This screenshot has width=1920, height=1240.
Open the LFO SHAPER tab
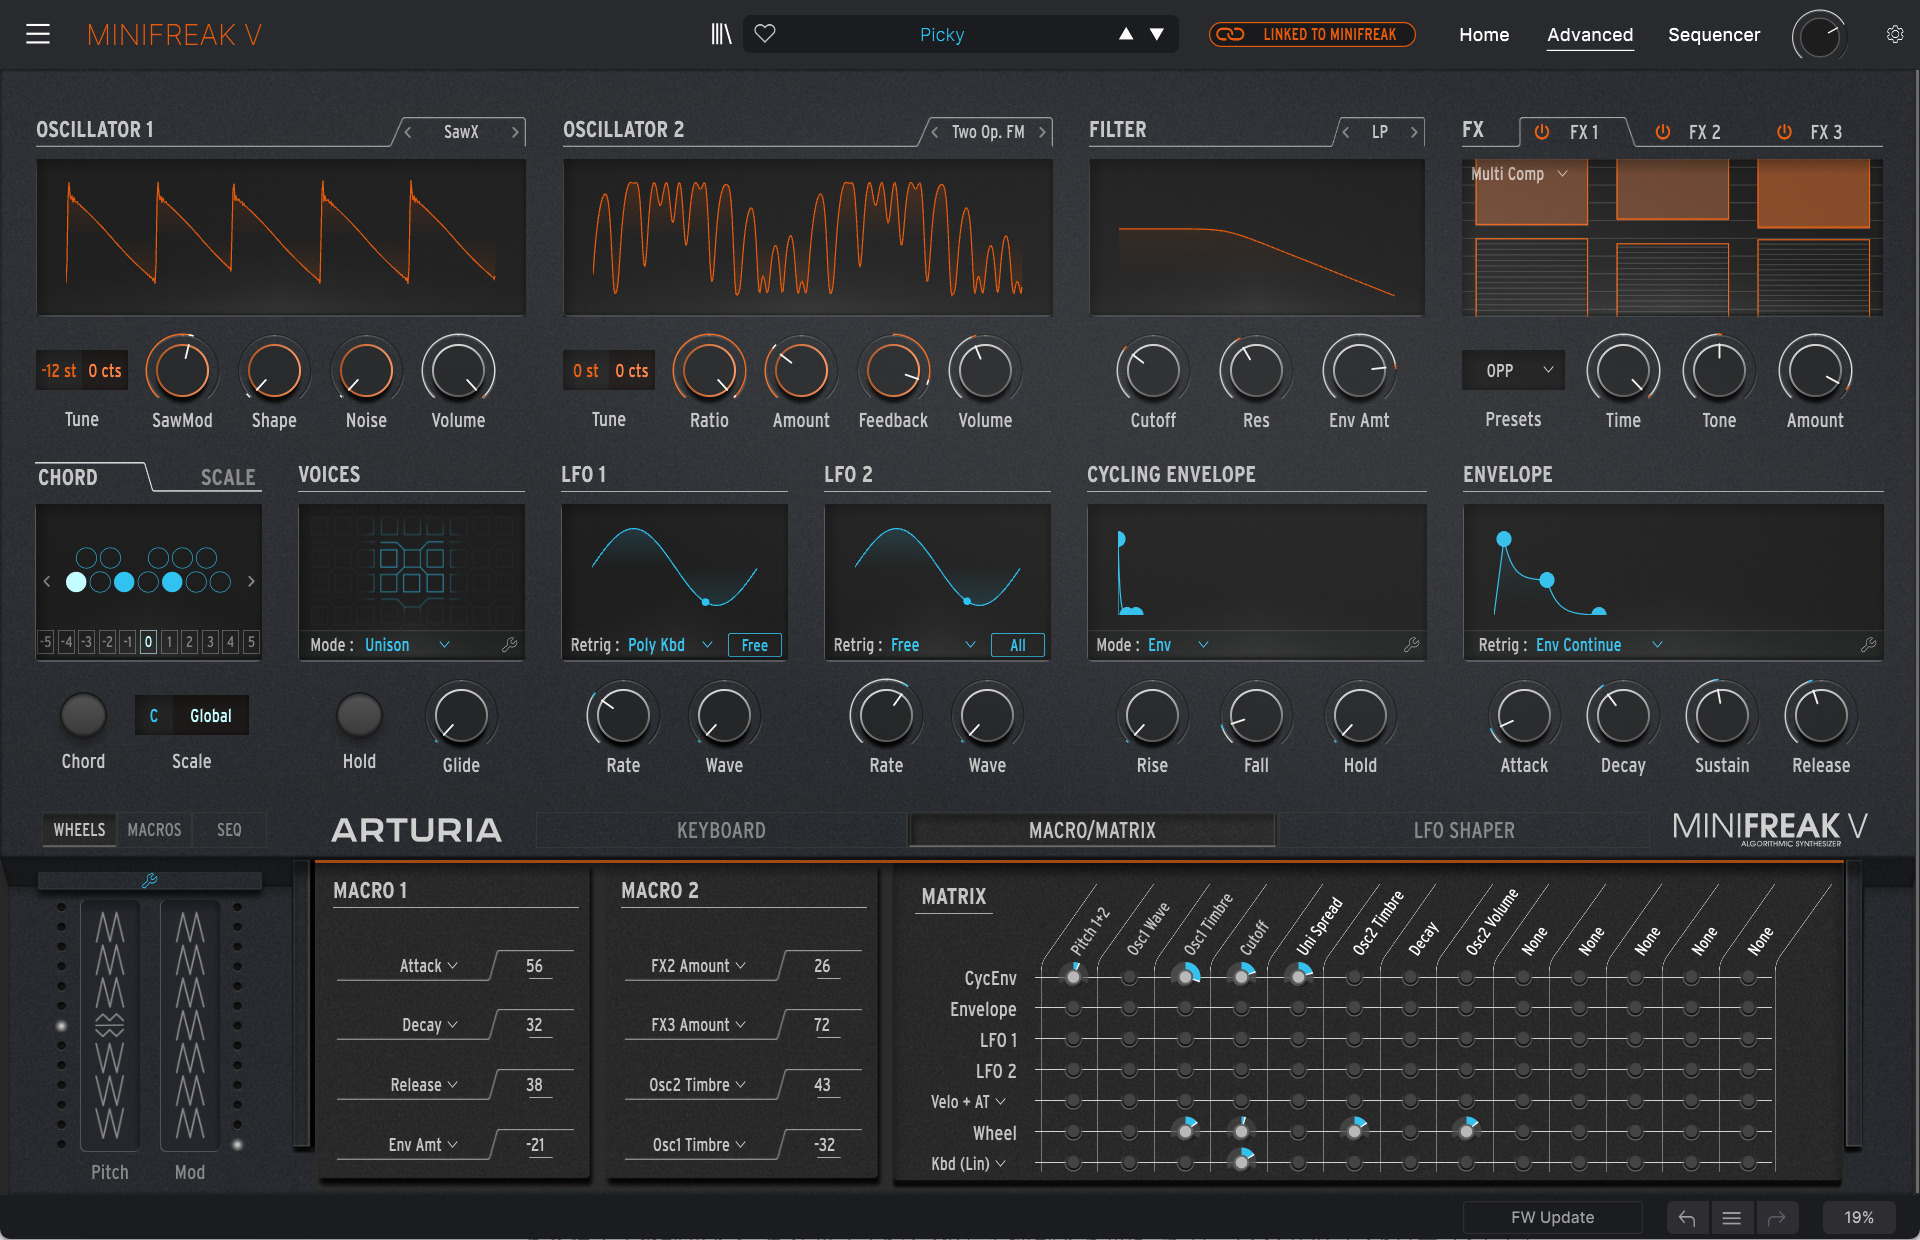click(x=1464, y=830)
